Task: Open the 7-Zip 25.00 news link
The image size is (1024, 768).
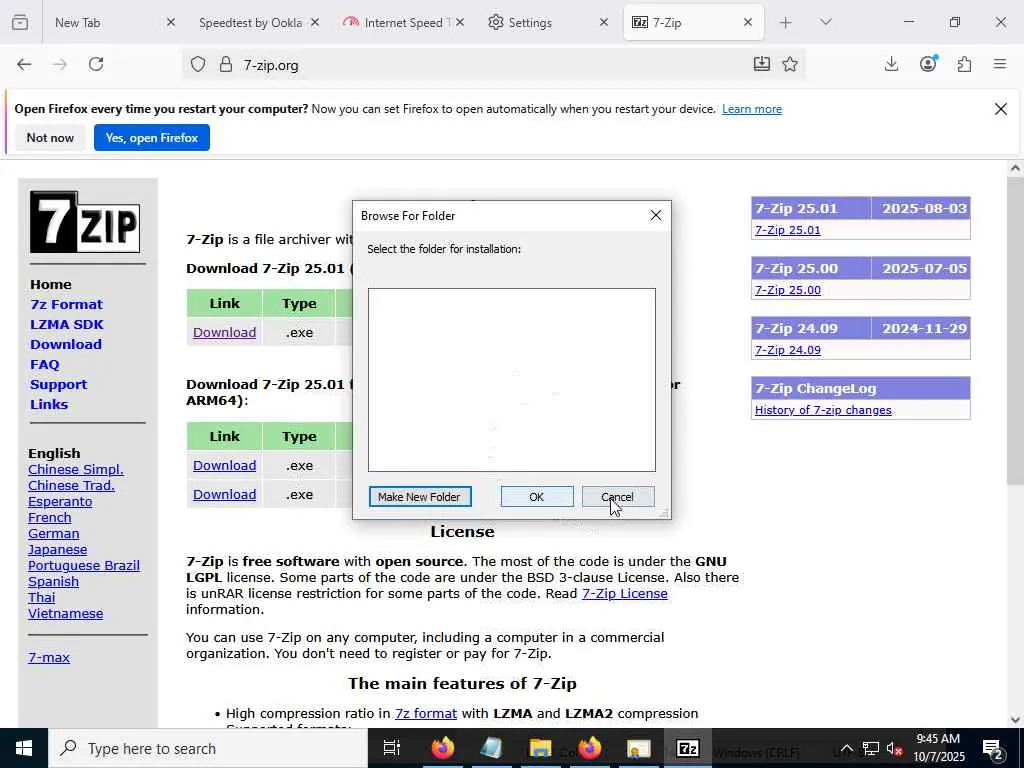Action: coord(788,290)
